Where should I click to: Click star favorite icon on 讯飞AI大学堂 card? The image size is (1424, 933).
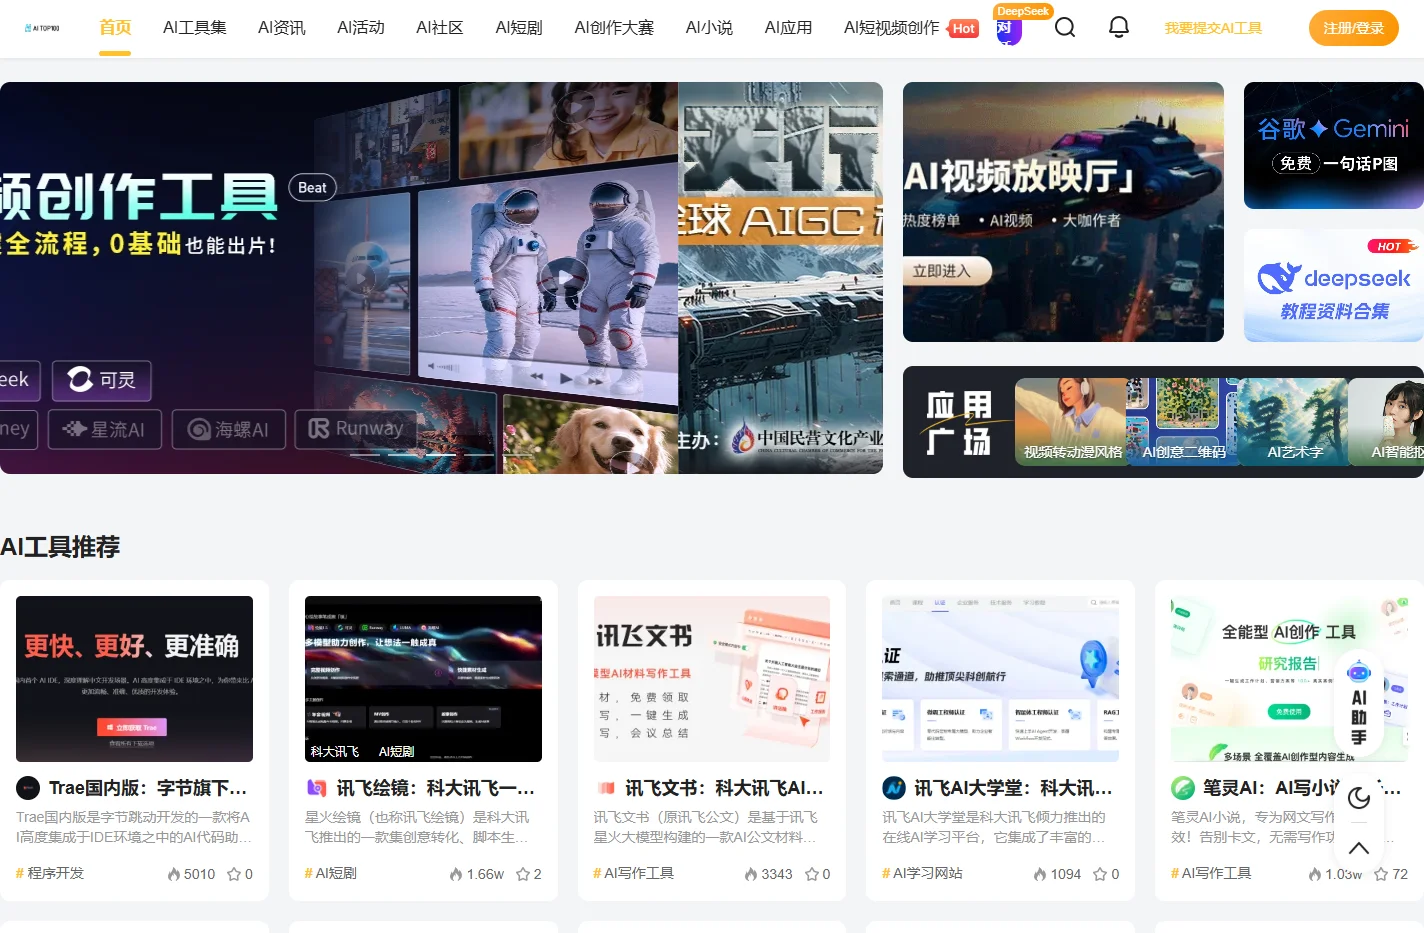click(1100, 874)
